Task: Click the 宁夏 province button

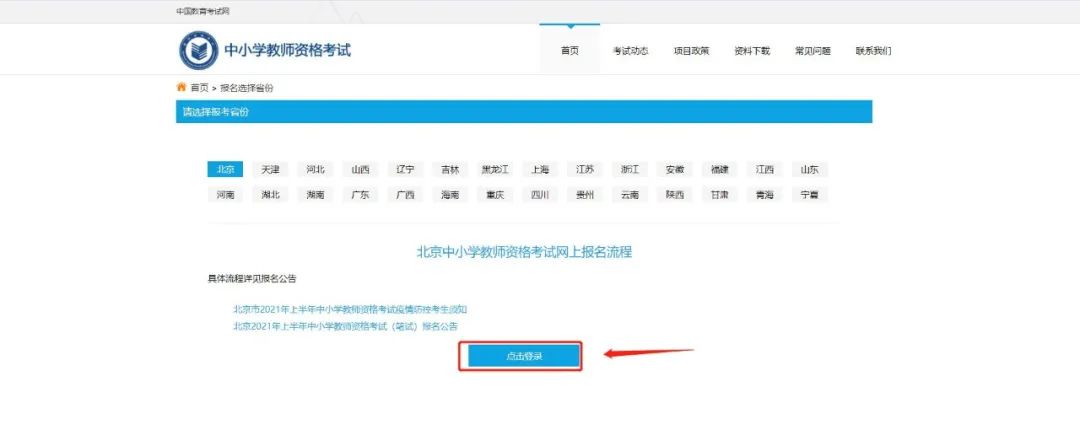Action: [809, 195]
